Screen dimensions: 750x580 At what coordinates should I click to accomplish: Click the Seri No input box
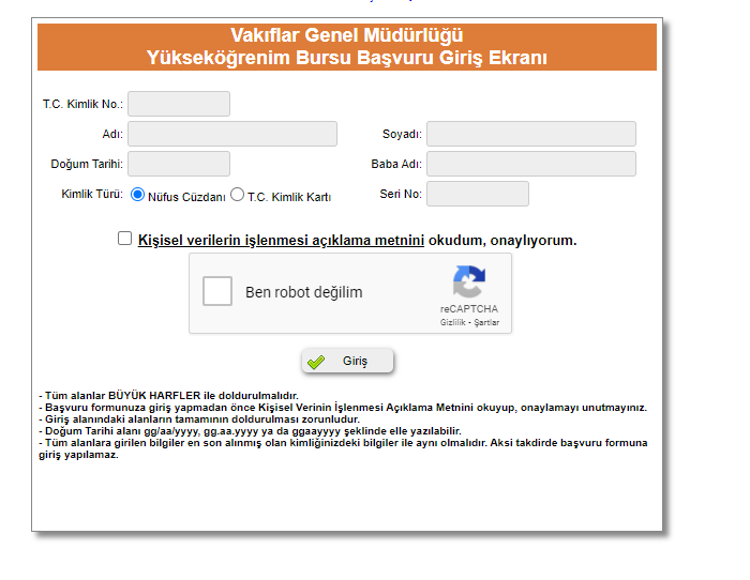pyautogui.click(x=477, y=194)
